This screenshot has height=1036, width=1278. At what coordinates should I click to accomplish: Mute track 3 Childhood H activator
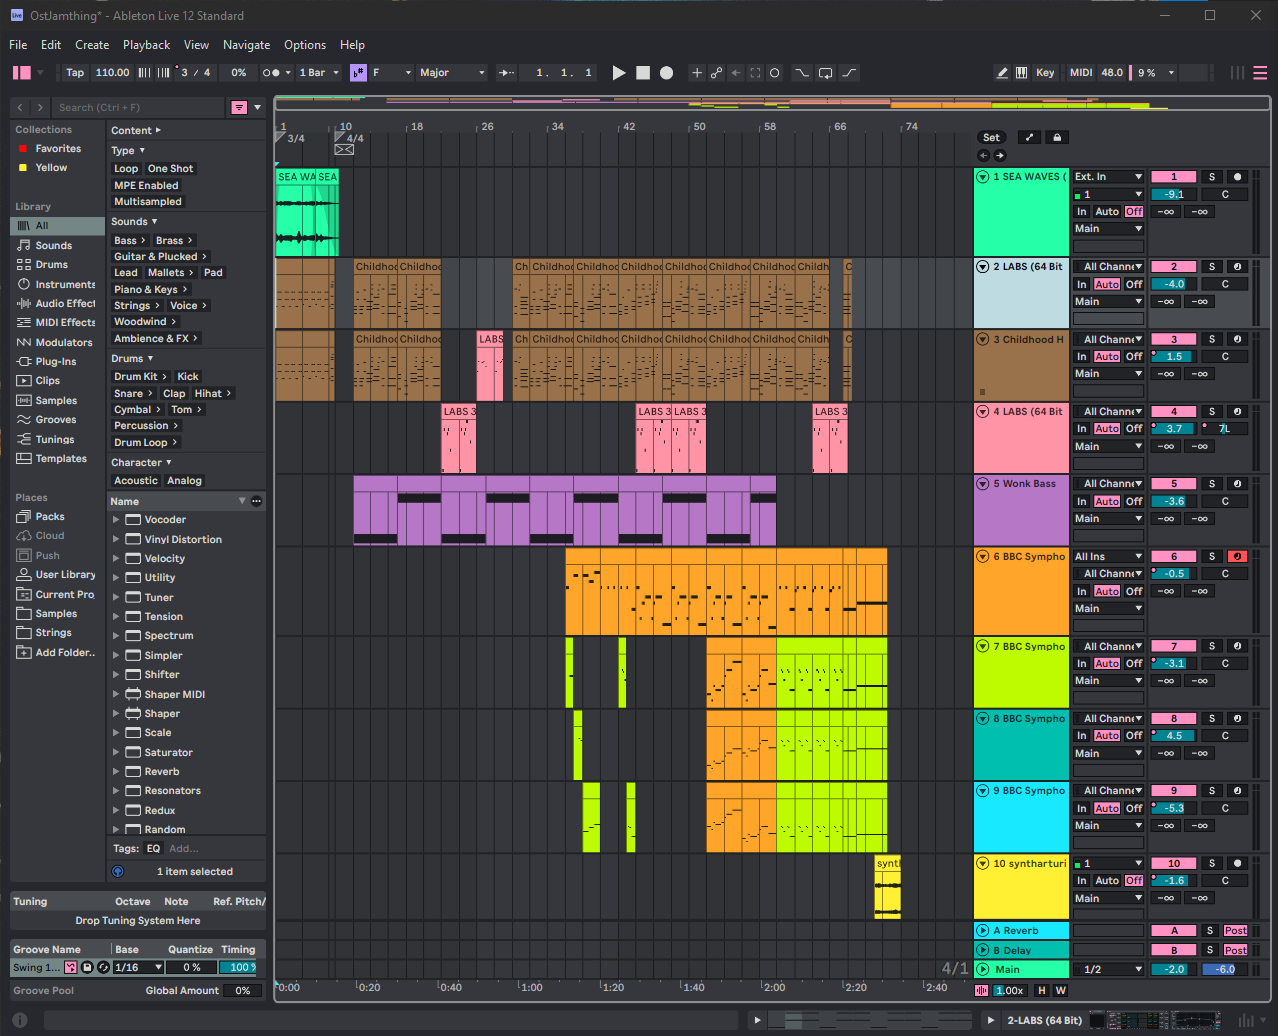pos(1174,340)
